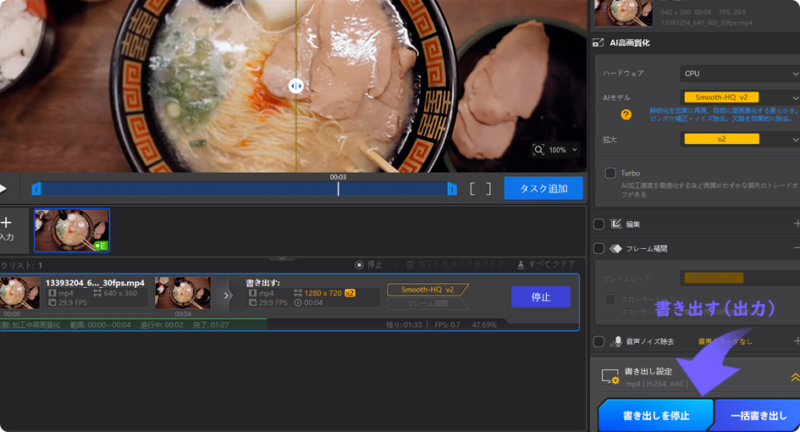Click the before/after split comparison handle
The width and height of the screenshot is (800, 432).
tap(296, 87)
